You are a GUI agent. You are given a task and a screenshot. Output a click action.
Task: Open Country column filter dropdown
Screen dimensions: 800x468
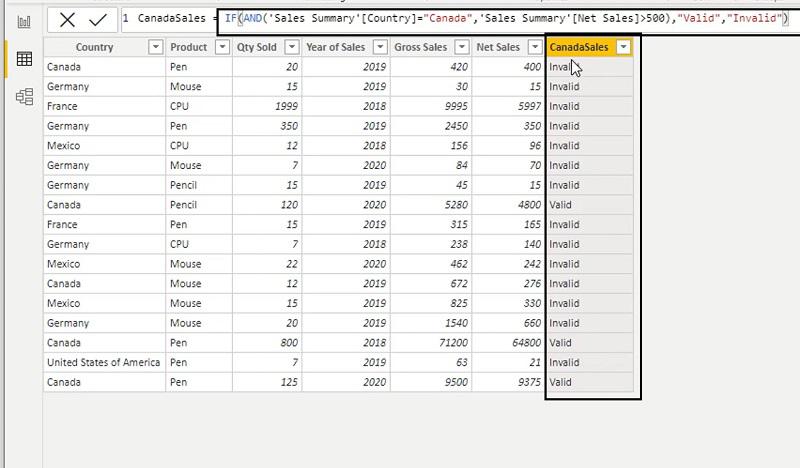coord(155,47)
